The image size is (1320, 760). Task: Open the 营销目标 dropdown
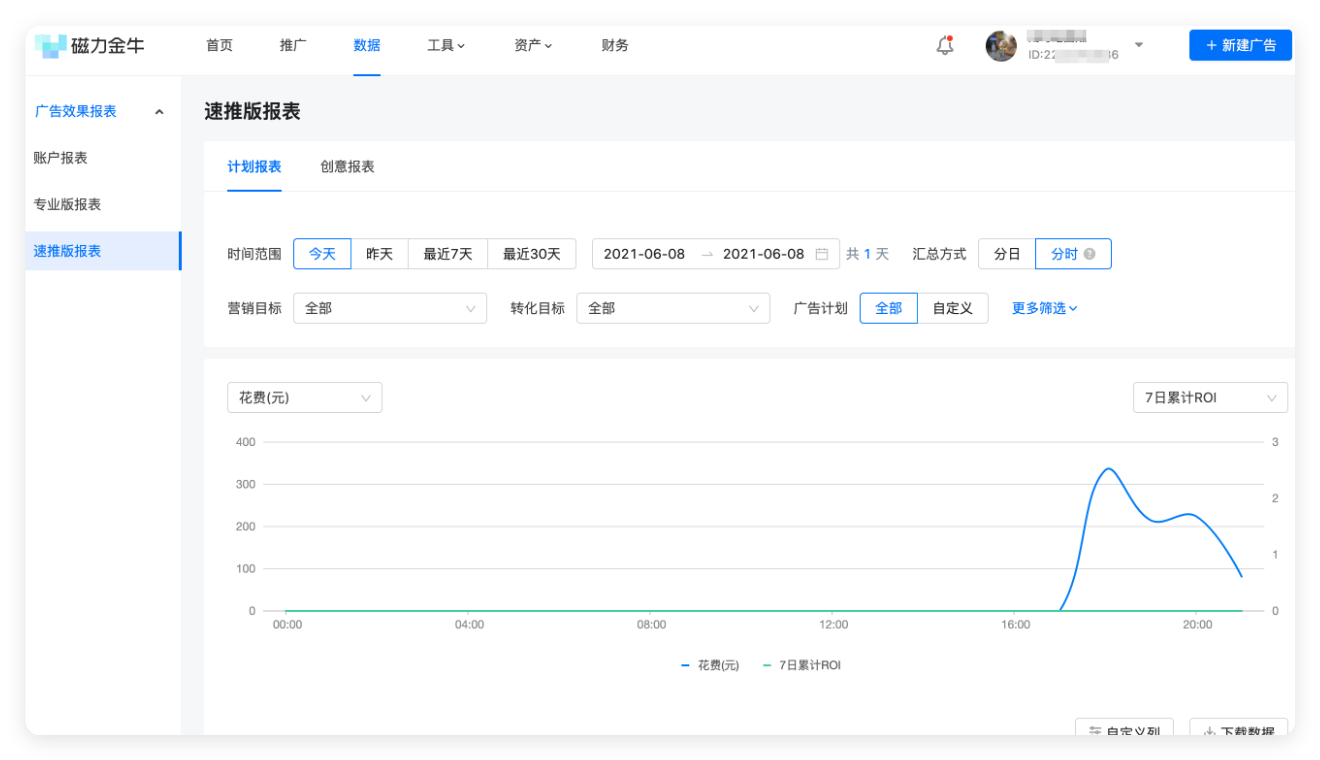(x=390, y=308)
